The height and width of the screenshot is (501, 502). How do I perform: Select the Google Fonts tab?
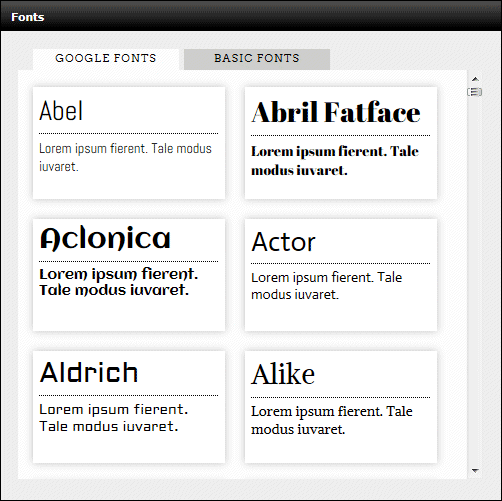coord(106,59)
